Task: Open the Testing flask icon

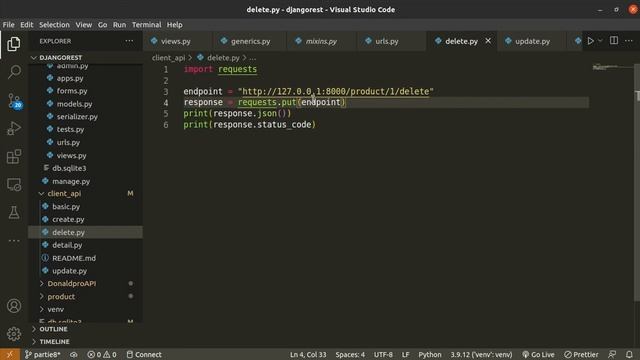Action: pos(14,213)
